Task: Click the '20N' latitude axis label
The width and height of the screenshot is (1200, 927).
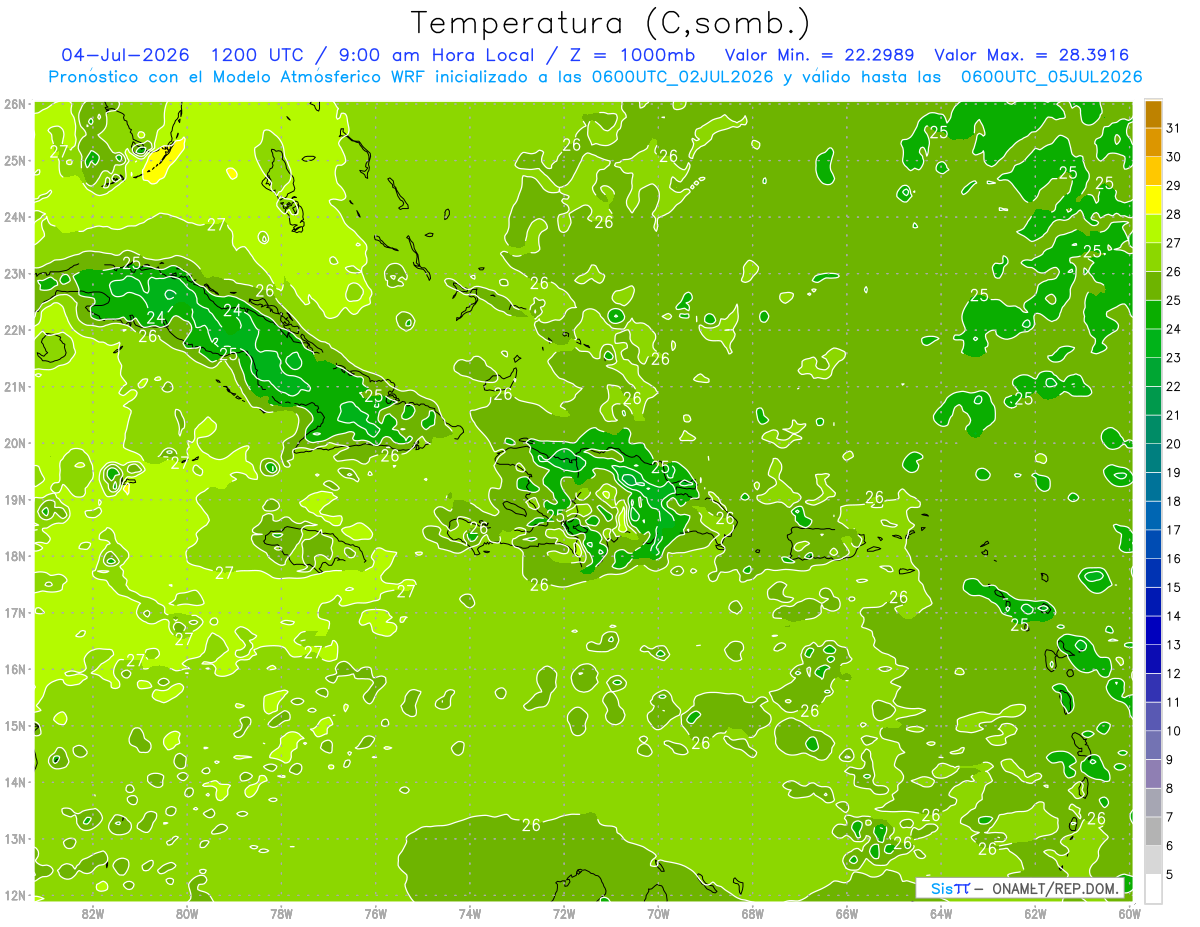Action: (15, 443)
